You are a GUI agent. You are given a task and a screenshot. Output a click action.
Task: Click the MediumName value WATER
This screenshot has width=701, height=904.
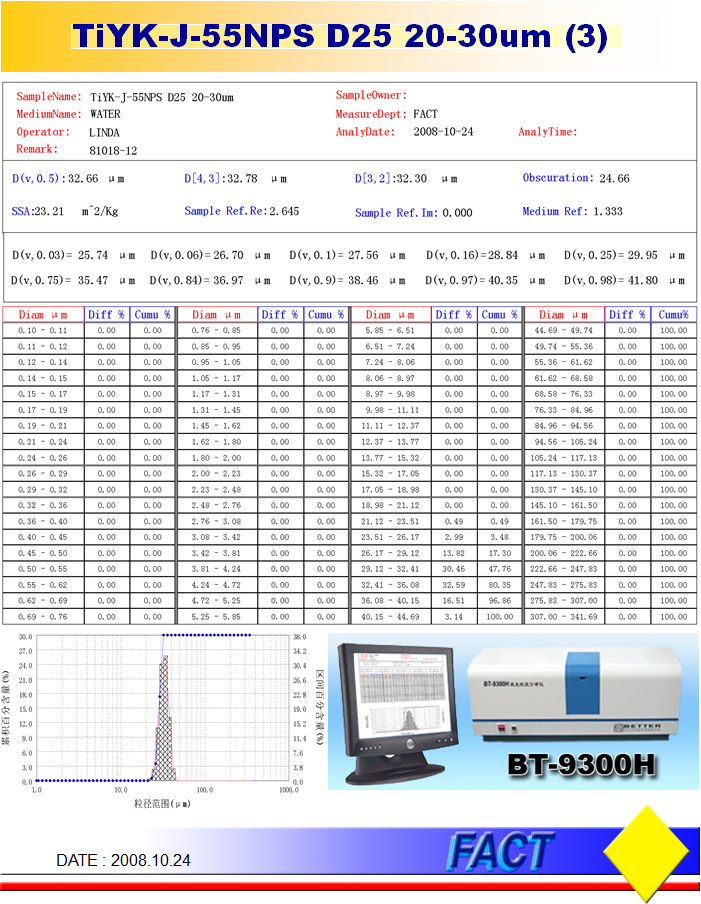(105, 114)
